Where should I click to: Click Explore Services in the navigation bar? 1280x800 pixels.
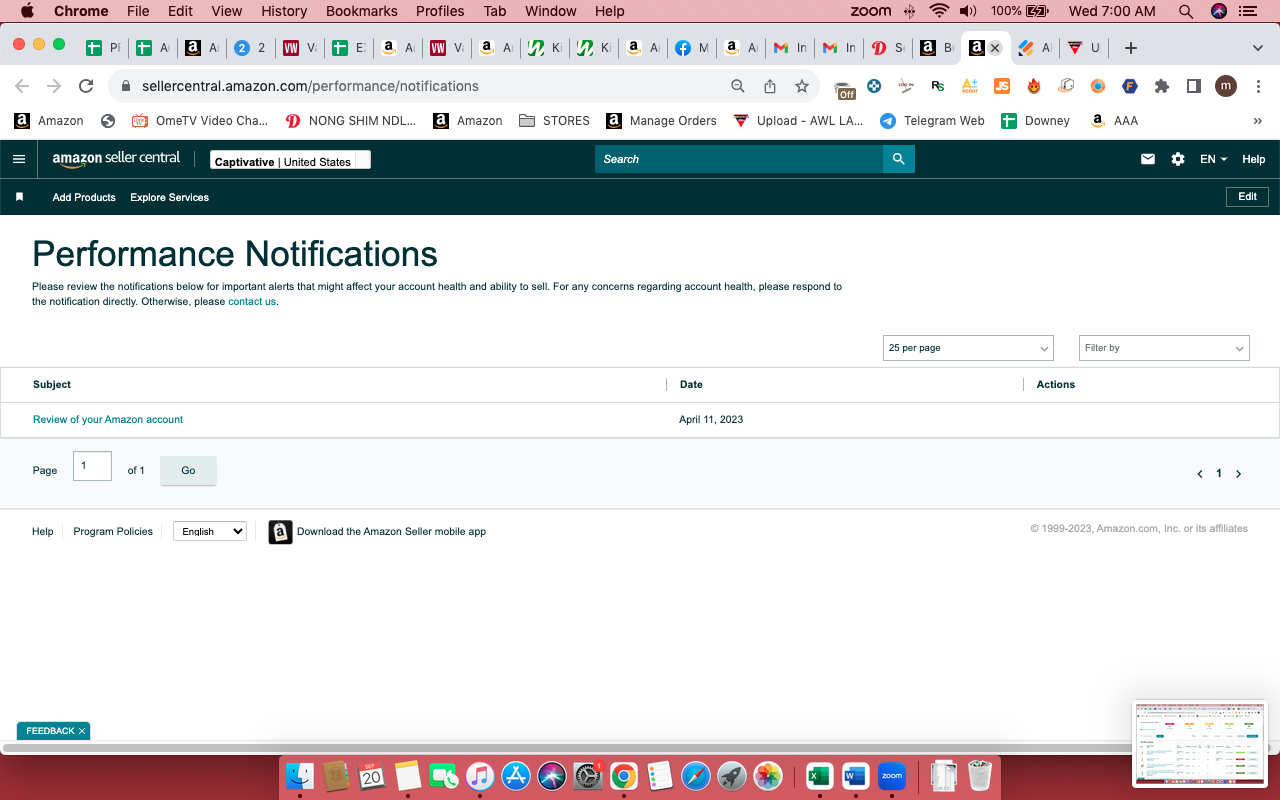(x=170, y=197)
